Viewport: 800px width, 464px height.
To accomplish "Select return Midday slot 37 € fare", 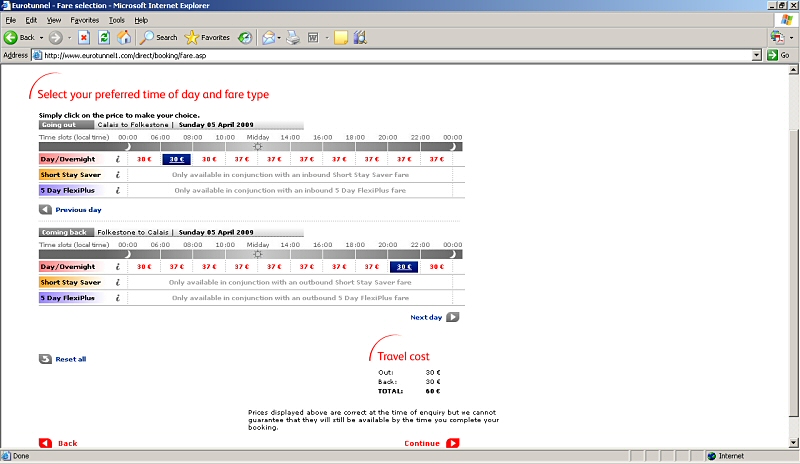I will pos(274,266).
